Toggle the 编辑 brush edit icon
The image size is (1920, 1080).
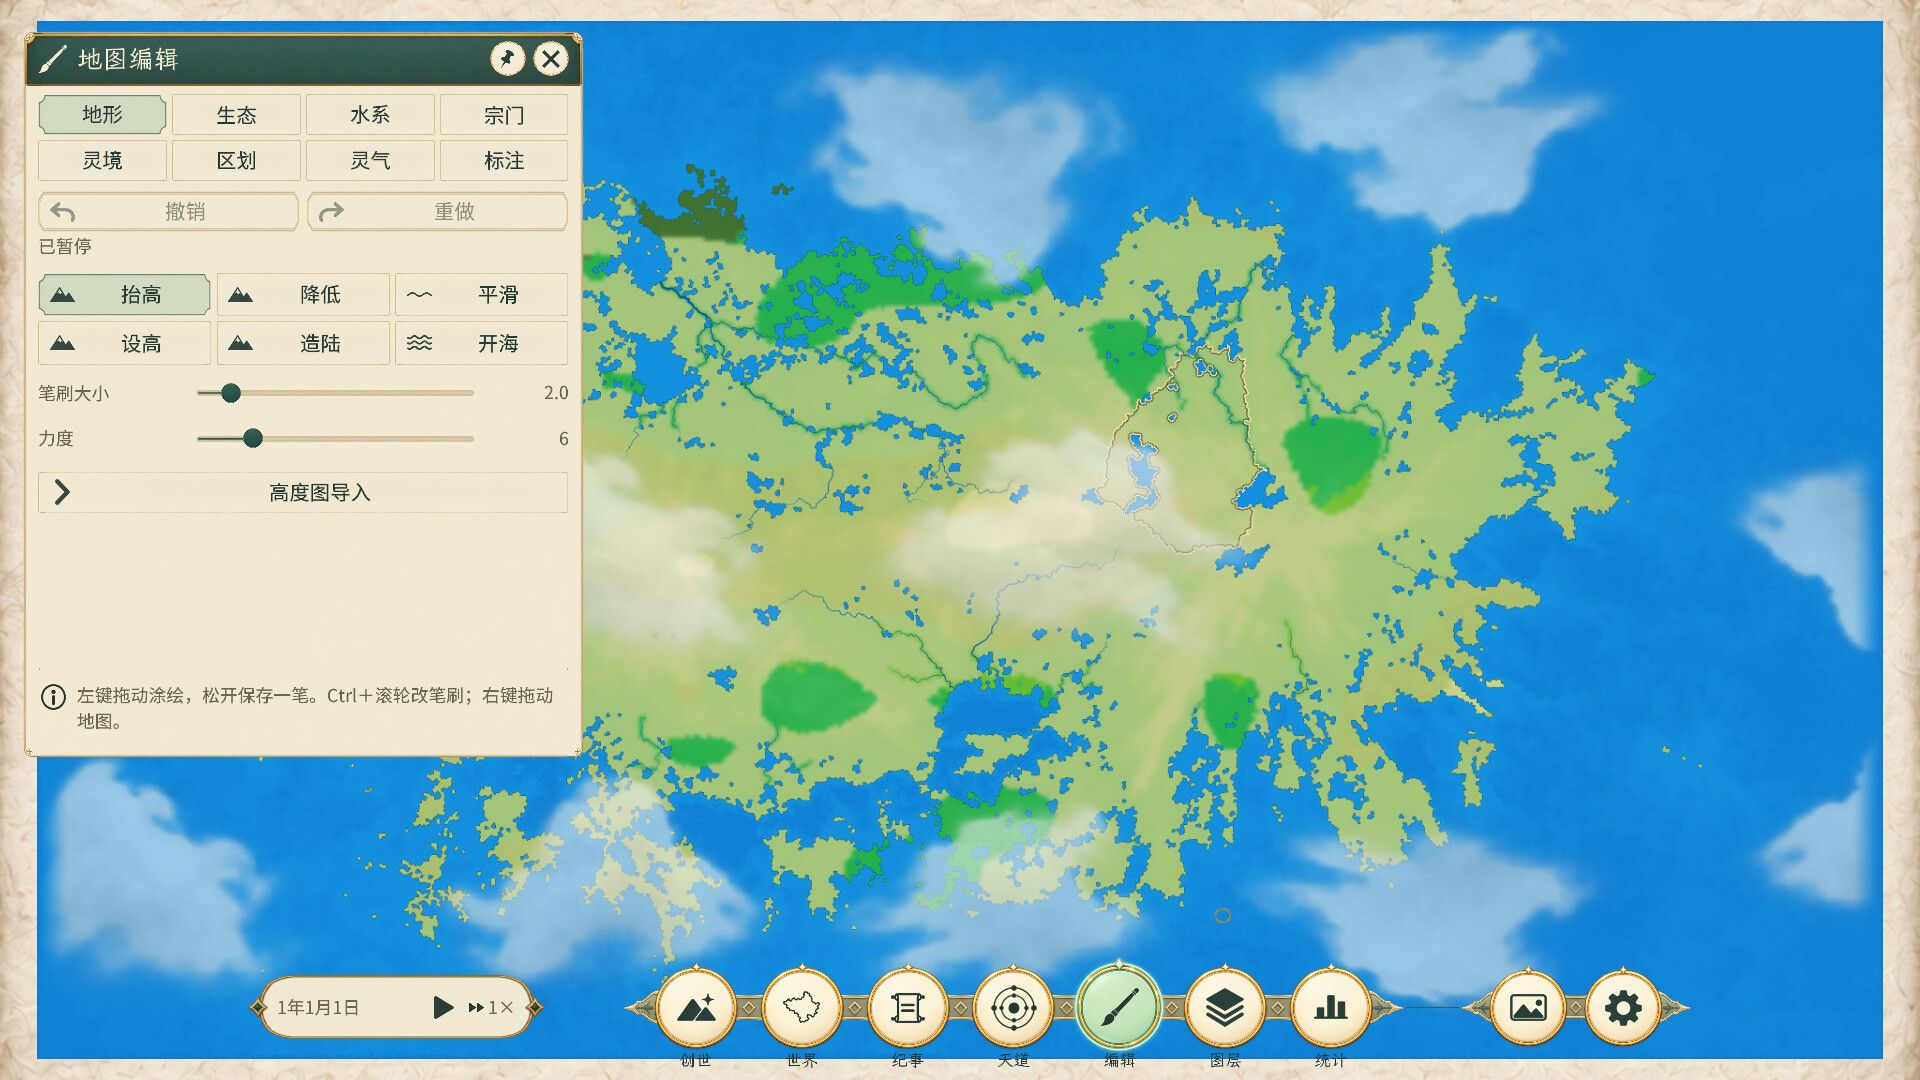coord(1119,1008)
